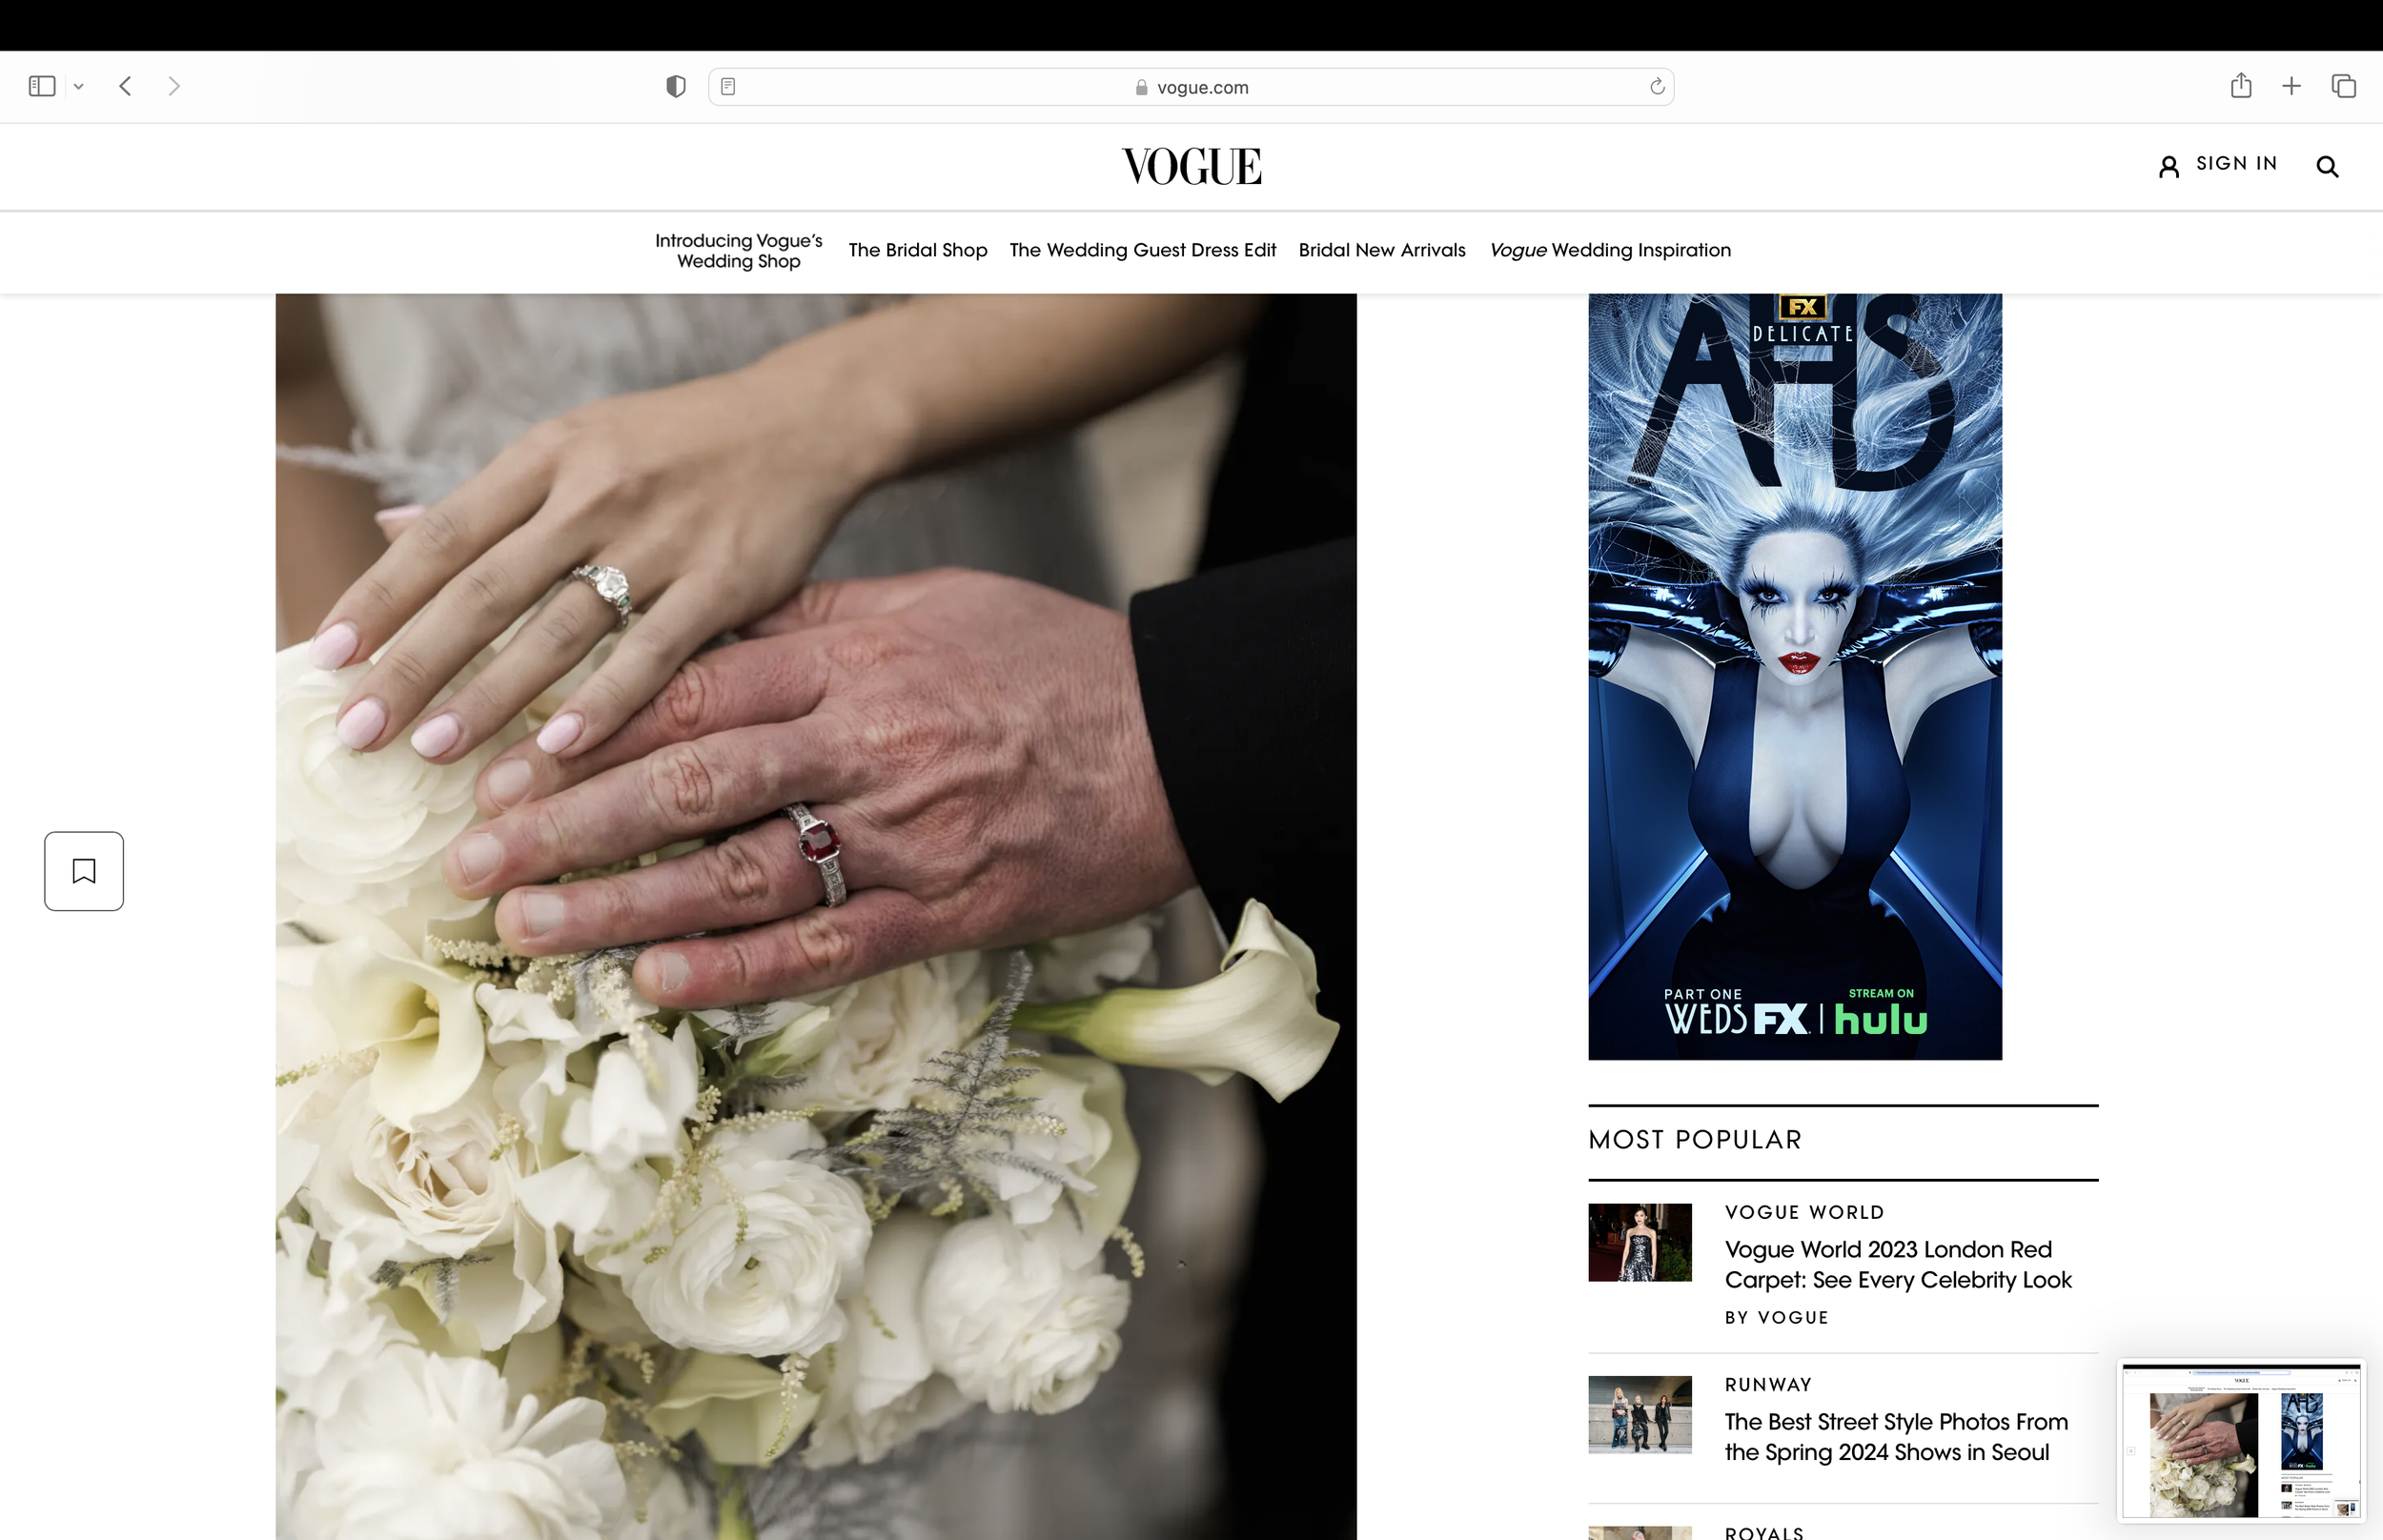
Task: Select The Bridal Shop menu item
Action: [x=917, y=250]
